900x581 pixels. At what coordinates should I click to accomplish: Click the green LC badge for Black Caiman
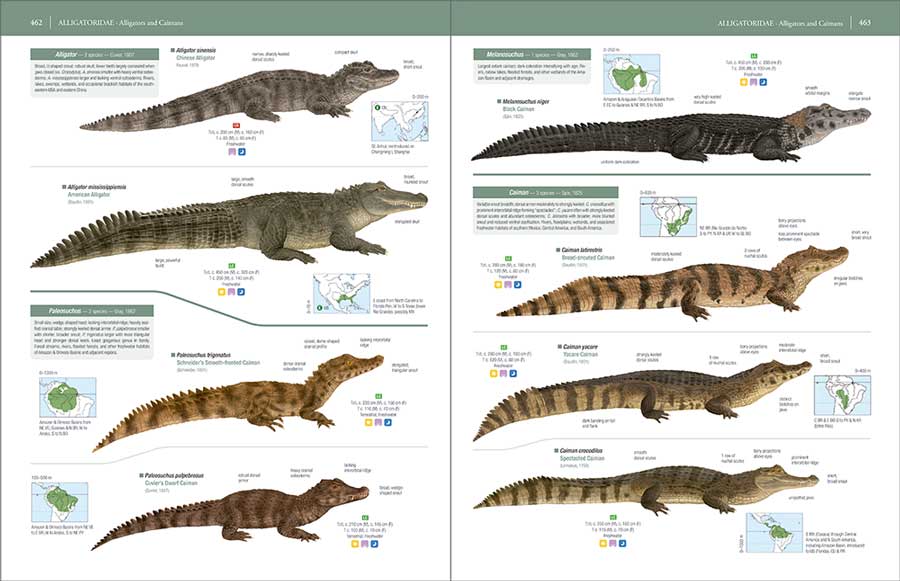(x=754, y=56)
